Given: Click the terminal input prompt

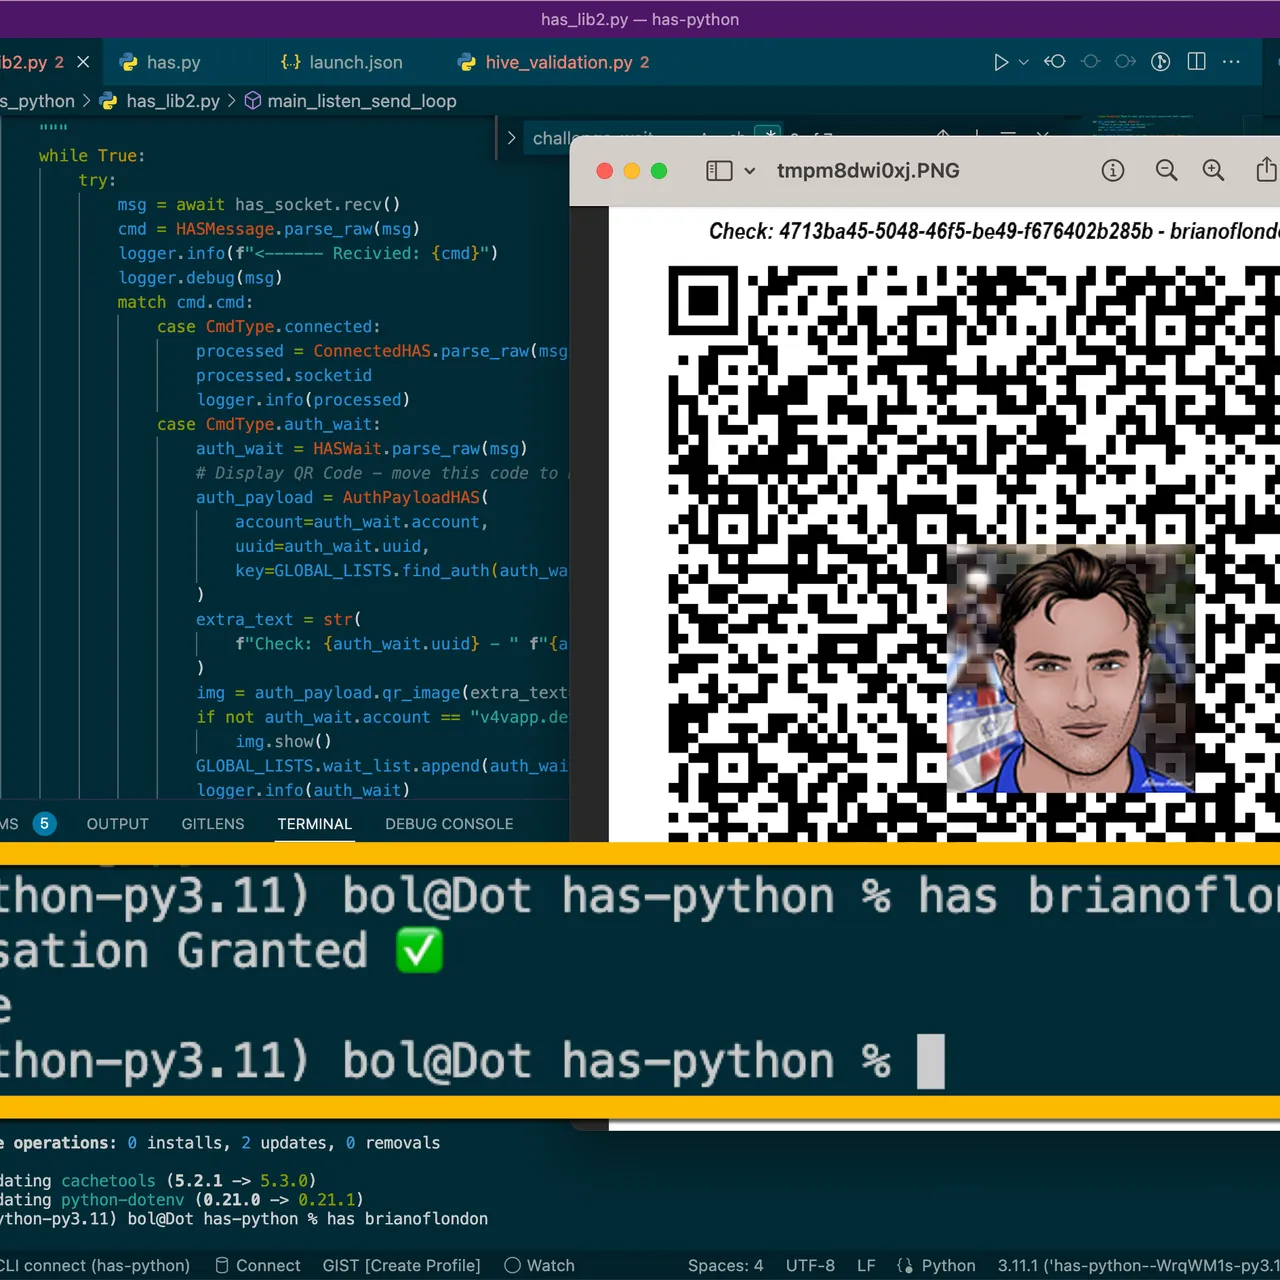Looking at the screenshot, I should click(931, 1060).
